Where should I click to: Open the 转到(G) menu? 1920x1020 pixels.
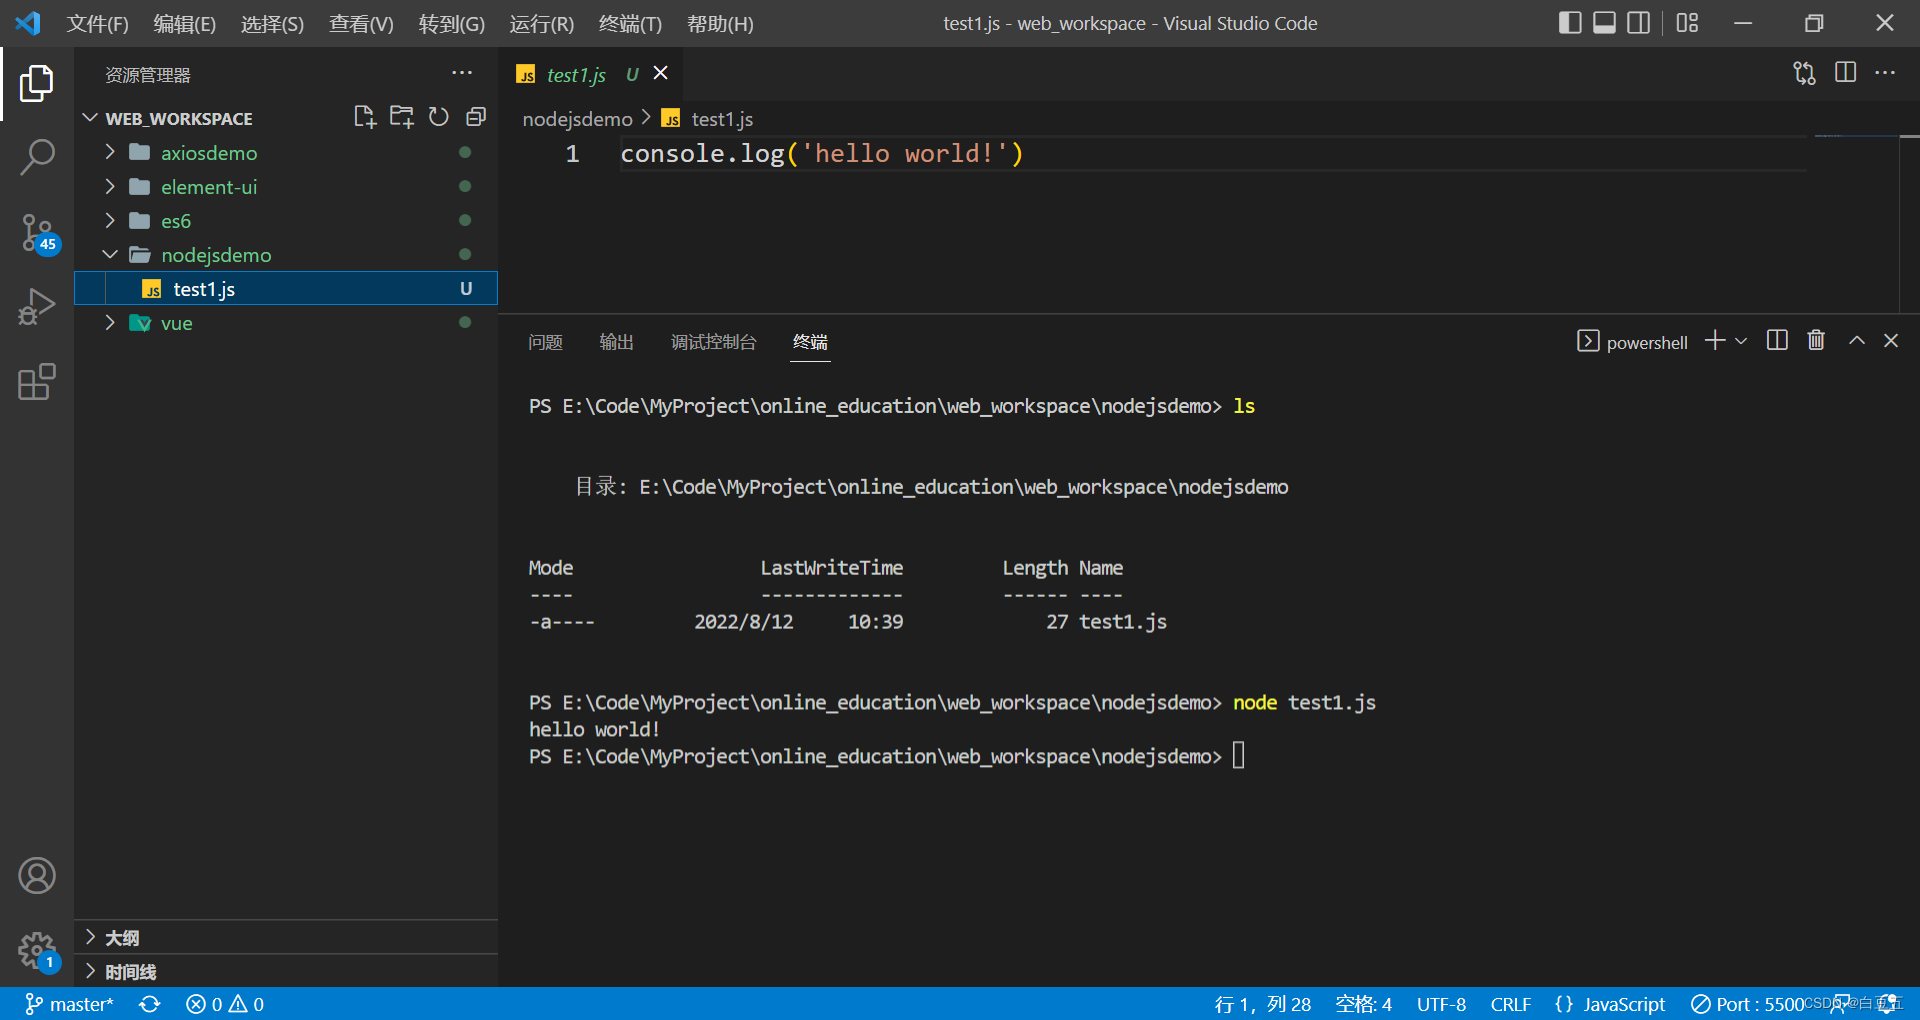click(x=452, y=23)
